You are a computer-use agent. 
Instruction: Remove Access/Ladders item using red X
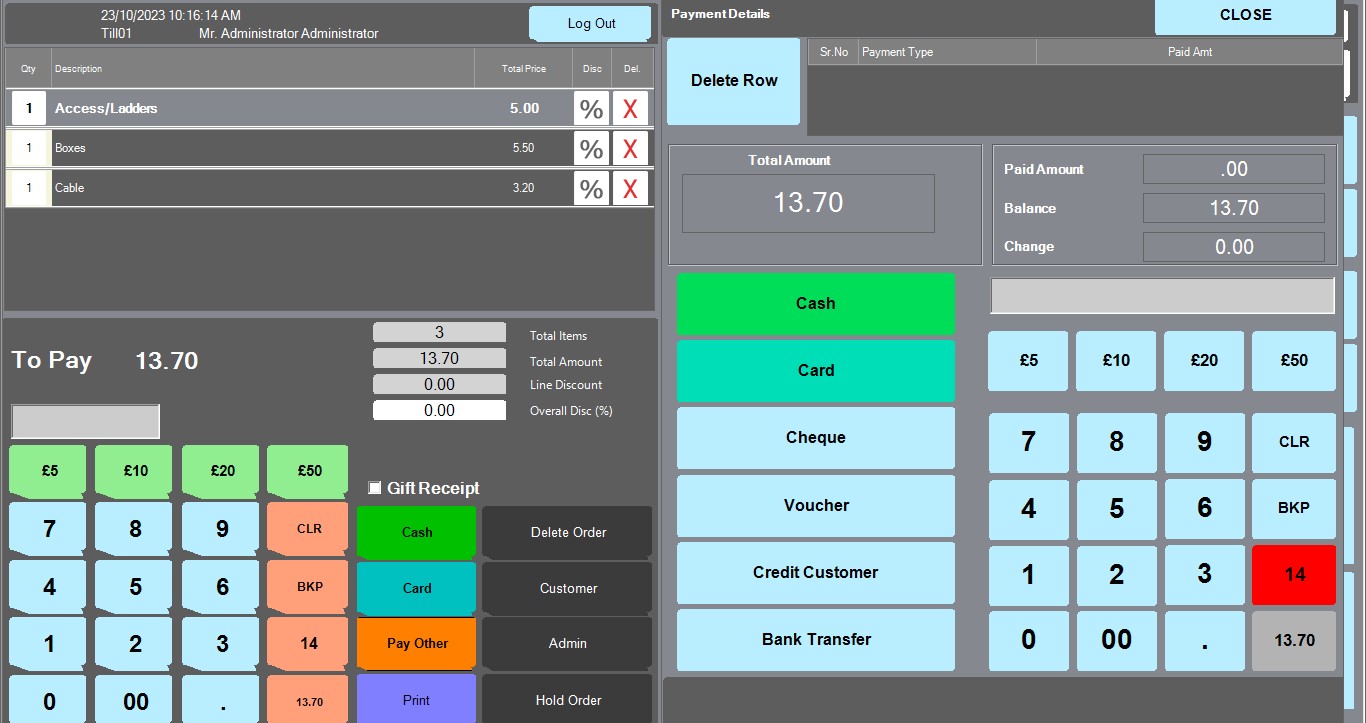[x=630, y=108]
